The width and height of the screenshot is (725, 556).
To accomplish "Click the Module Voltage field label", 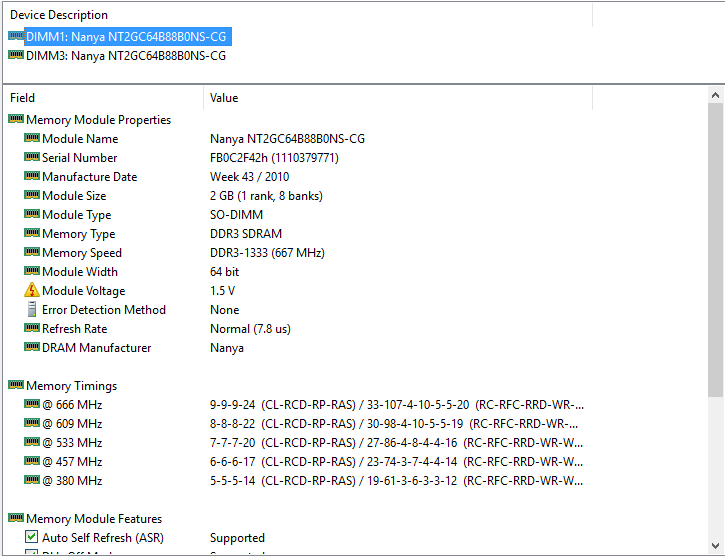I will coord(84,290).
